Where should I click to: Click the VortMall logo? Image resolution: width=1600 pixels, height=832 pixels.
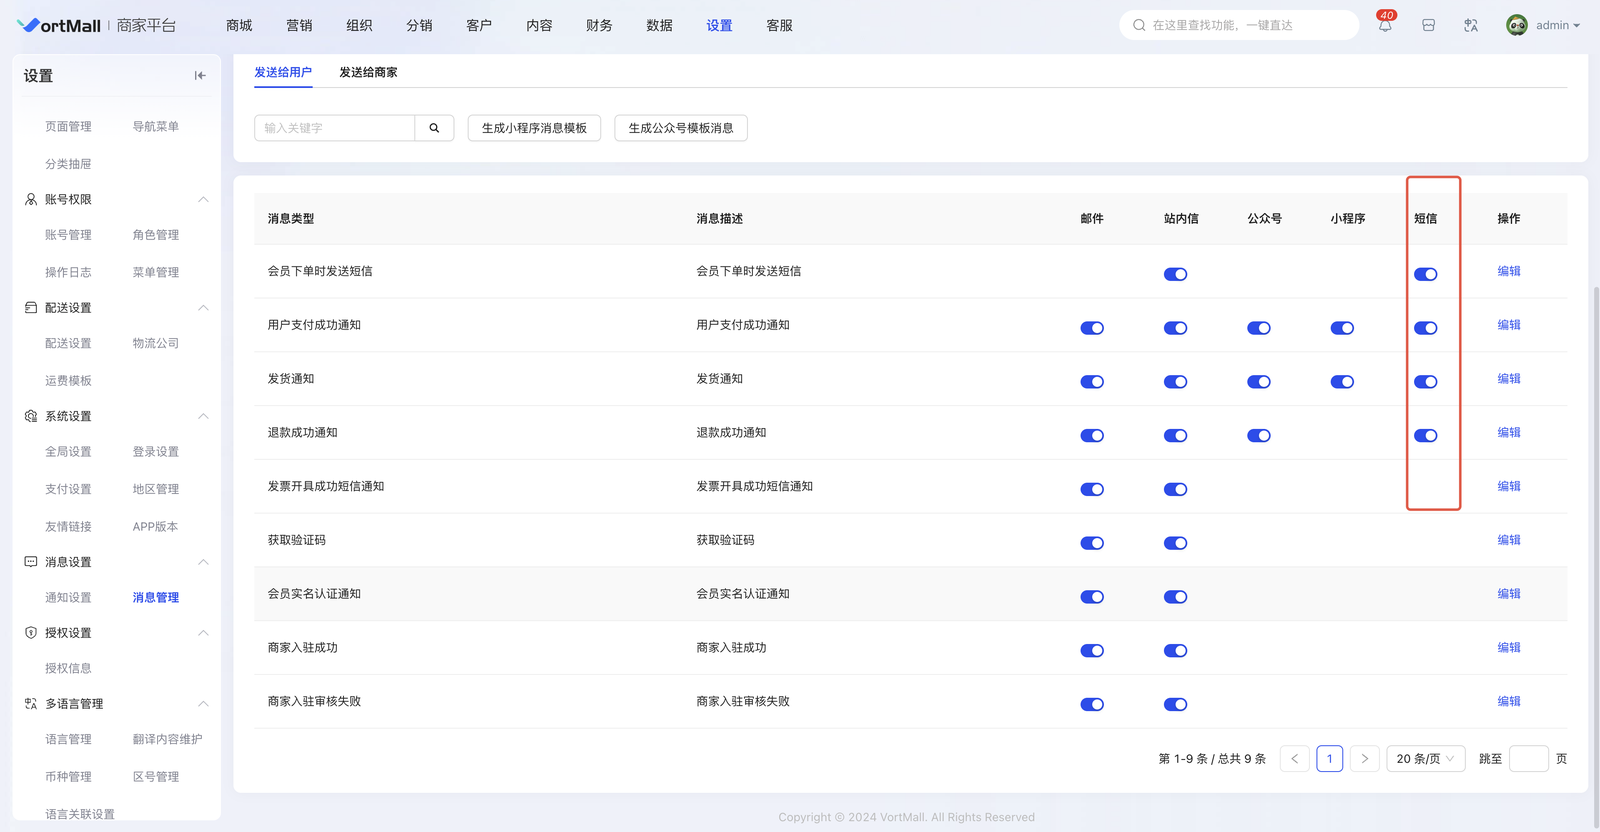[60, 26]
